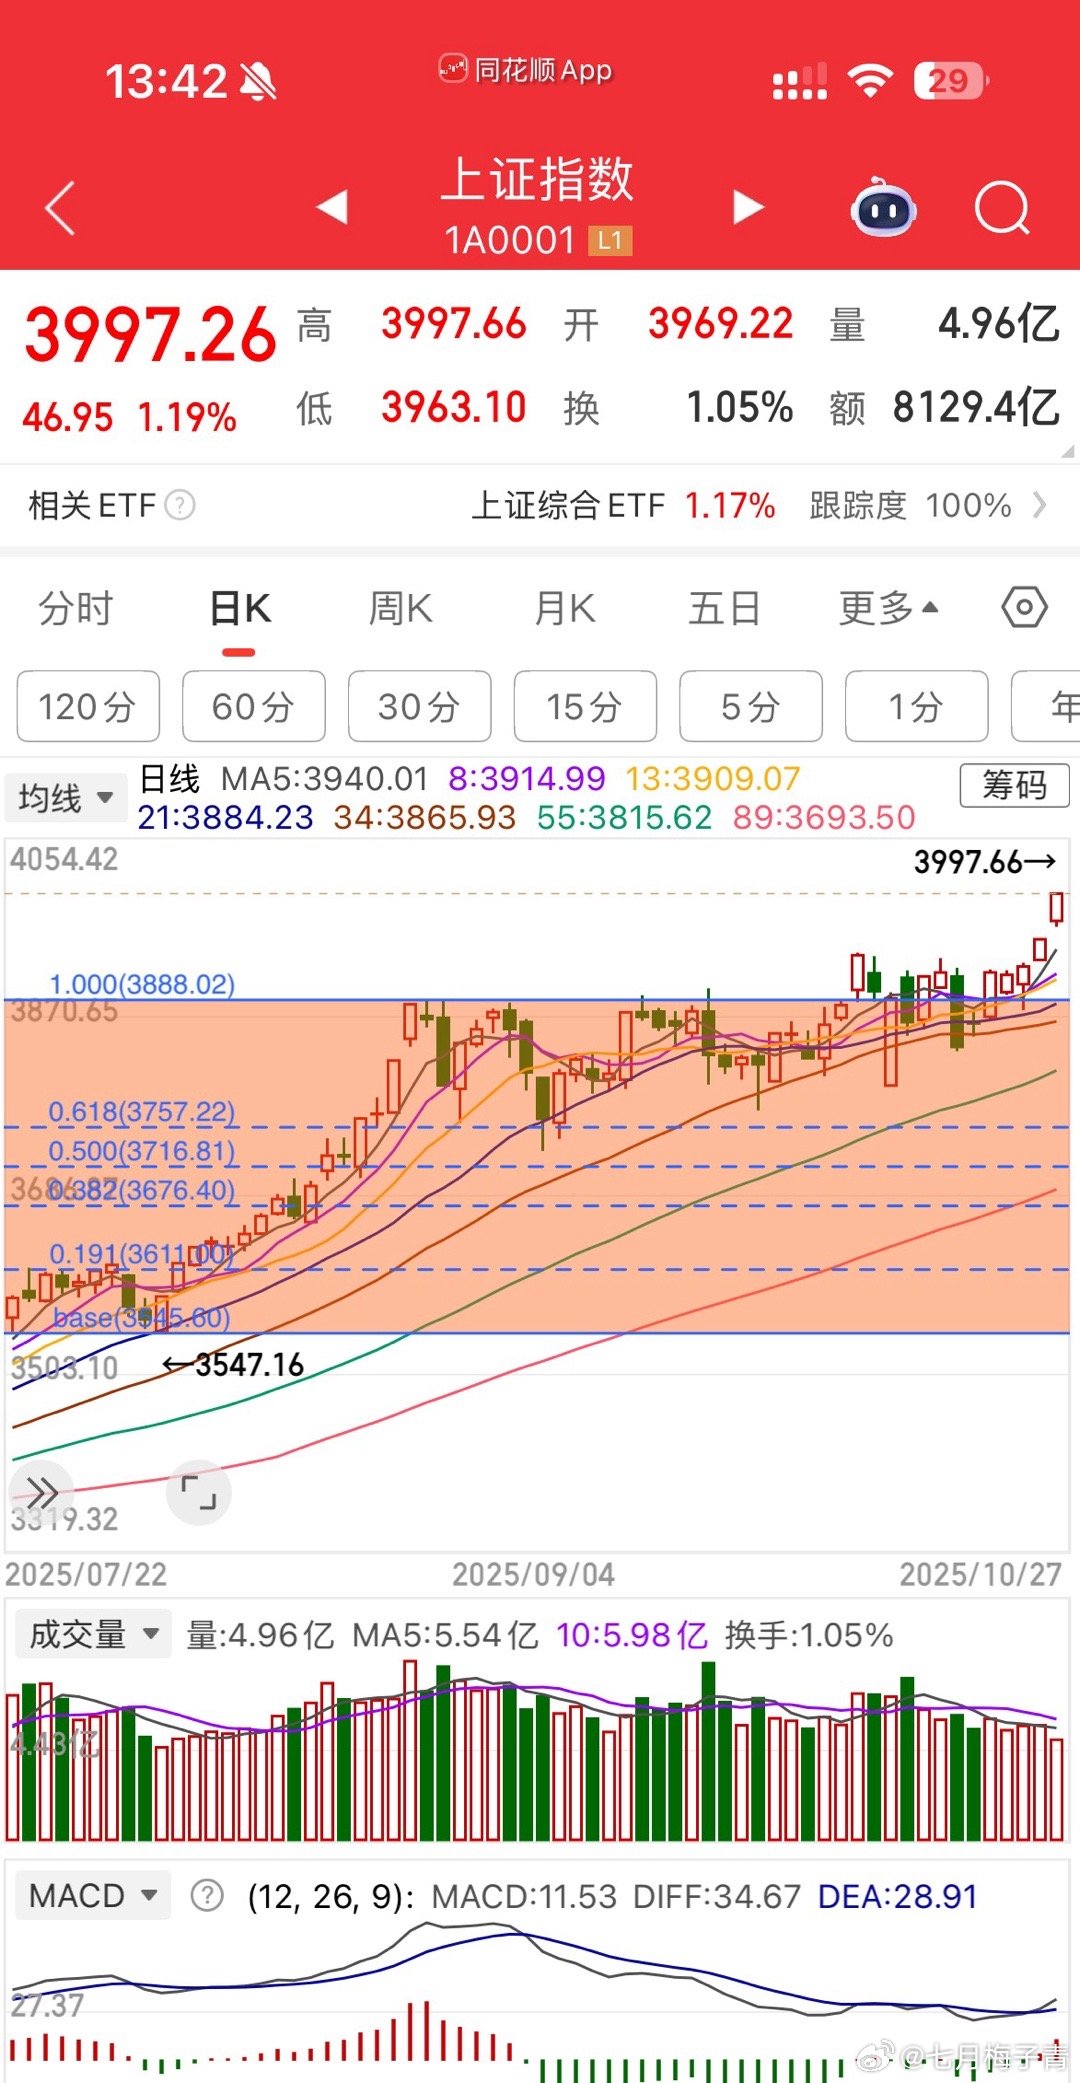Tap MA5:3940.01 legend value
This screenshot has height=2083, width=1080.
click(325, 778)
